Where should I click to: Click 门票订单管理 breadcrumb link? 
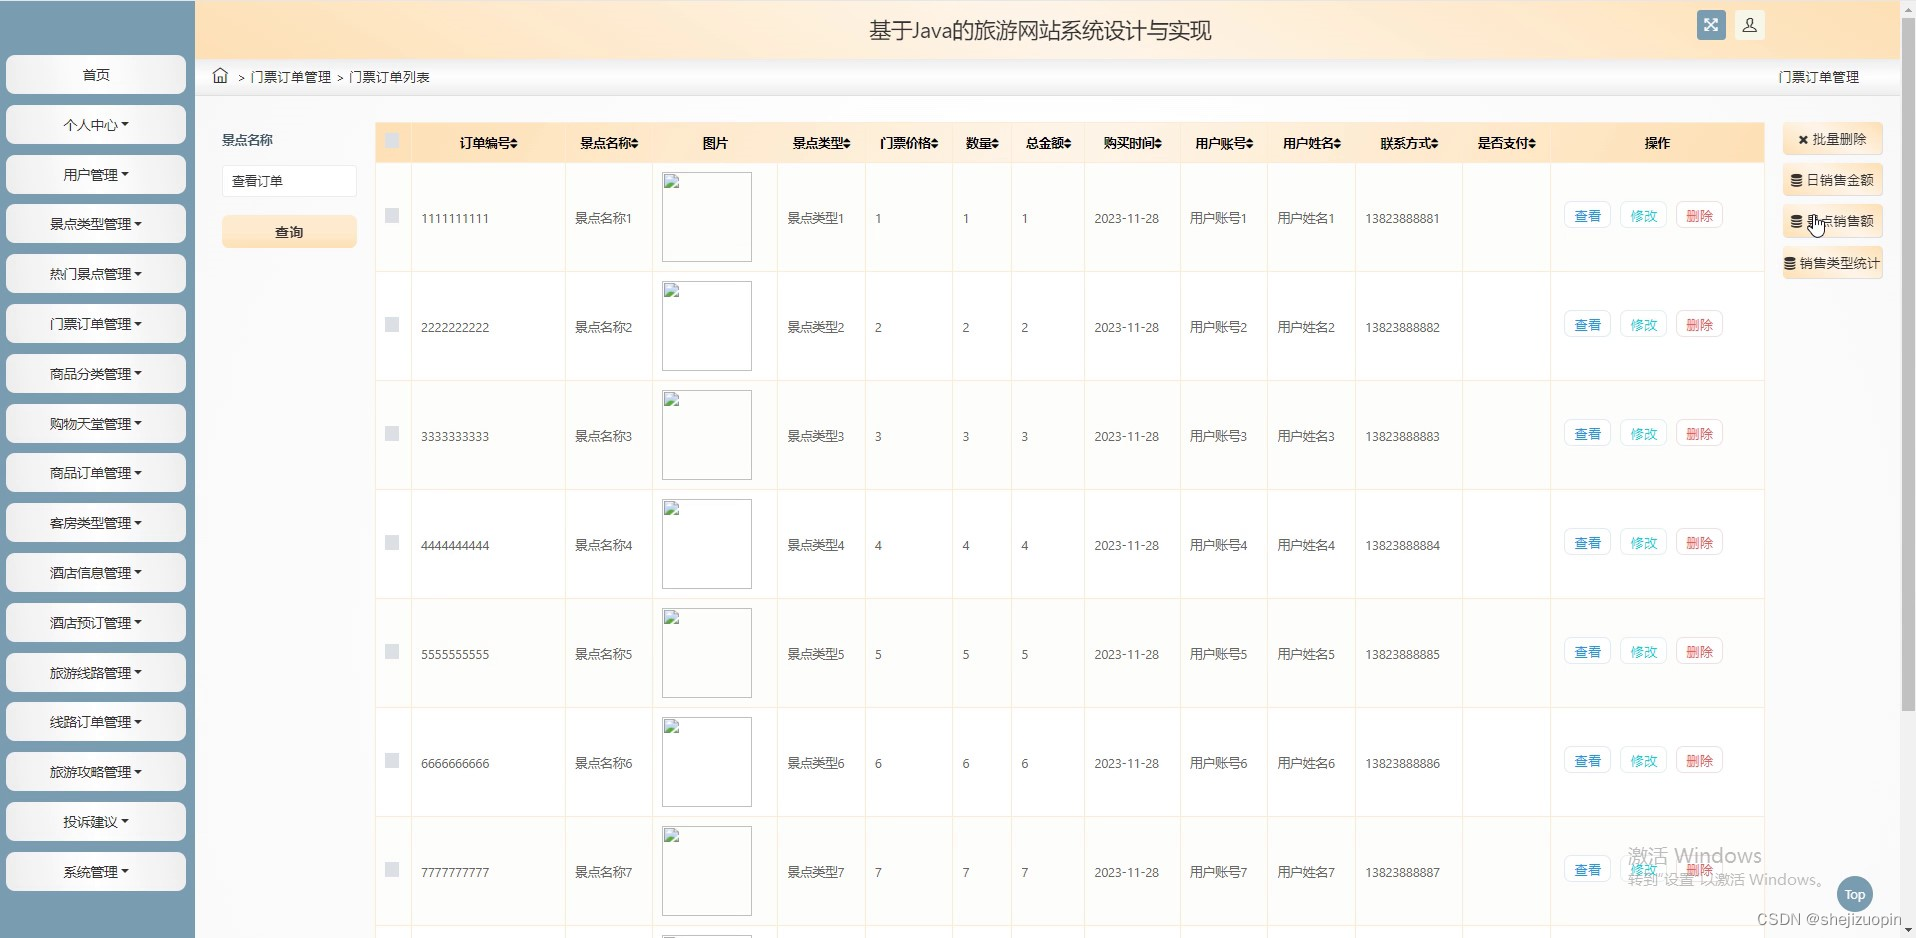[x=291, y=77]
